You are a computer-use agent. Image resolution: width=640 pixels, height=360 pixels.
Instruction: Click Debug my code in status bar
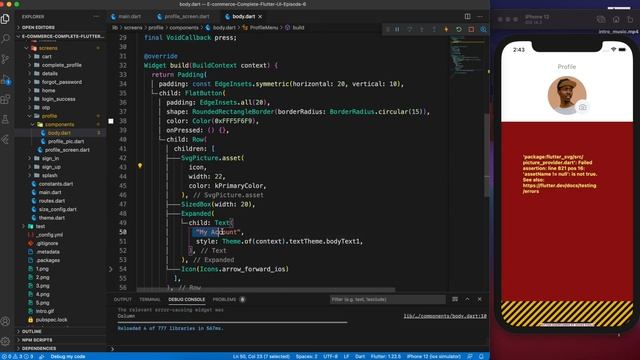tap(68, 356)
